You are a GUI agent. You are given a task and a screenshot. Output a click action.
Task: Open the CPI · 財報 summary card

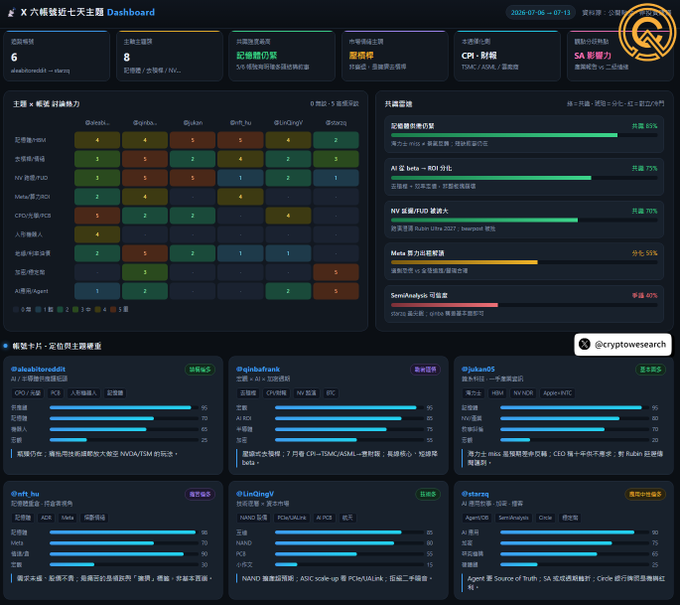point(507,56)
